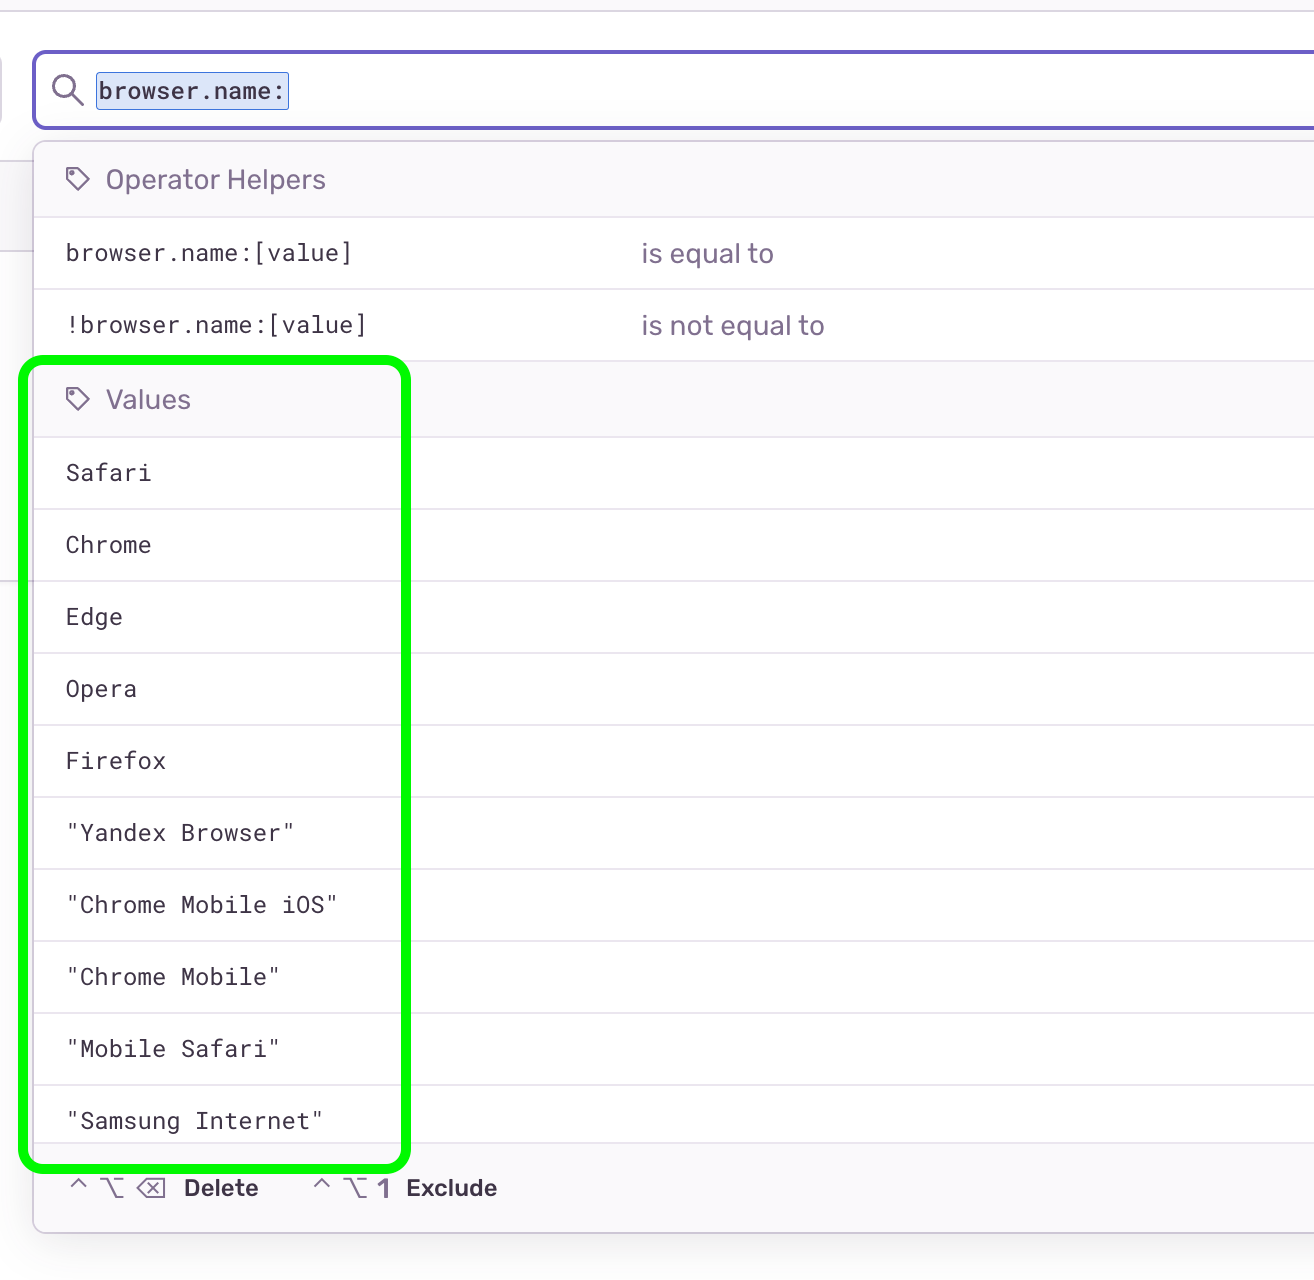Select Chrome from the Values list
This screenshot has height=1280, width=1314.
click(109, 544)
